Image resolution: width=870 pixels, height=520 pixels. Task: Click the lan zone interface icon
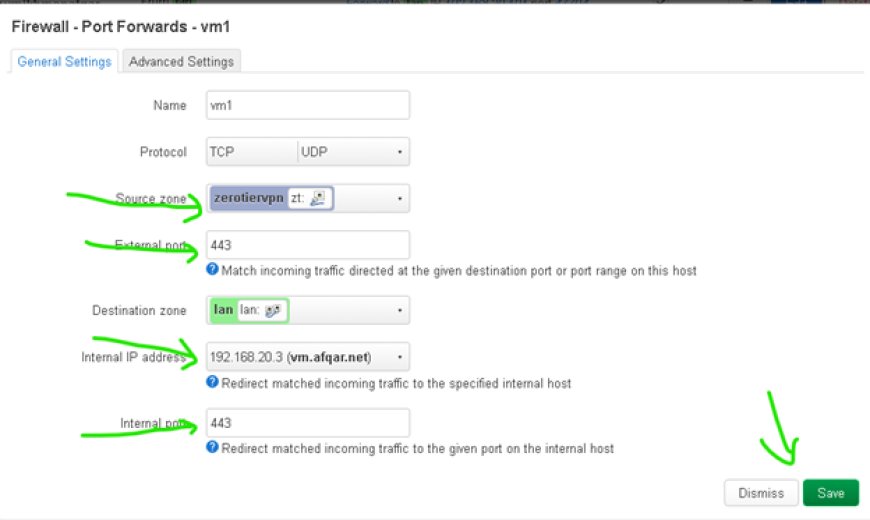pos(273,310)
